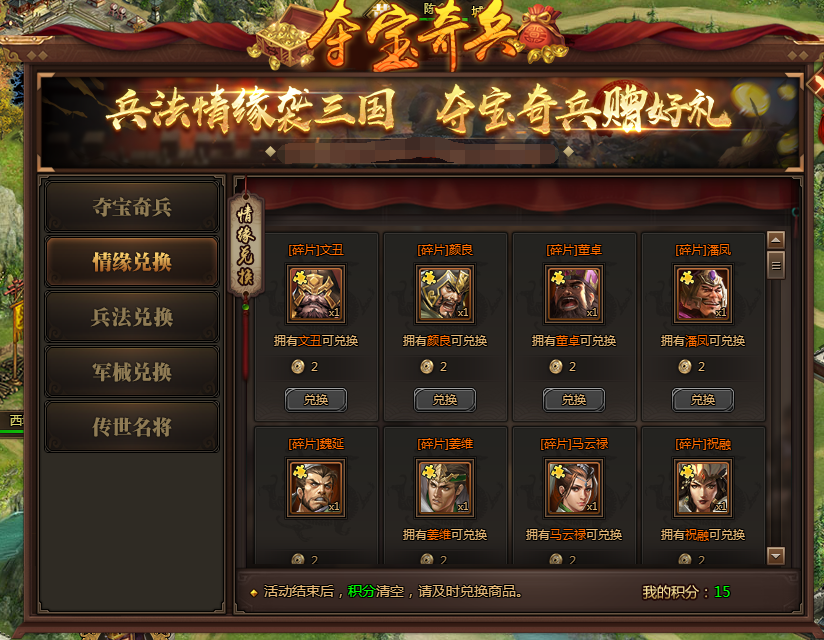Click the 祝融 fragment portrait icon
The width and height of the screenshot is (824, 640).
pyautogui.click(x=703, y=488)
